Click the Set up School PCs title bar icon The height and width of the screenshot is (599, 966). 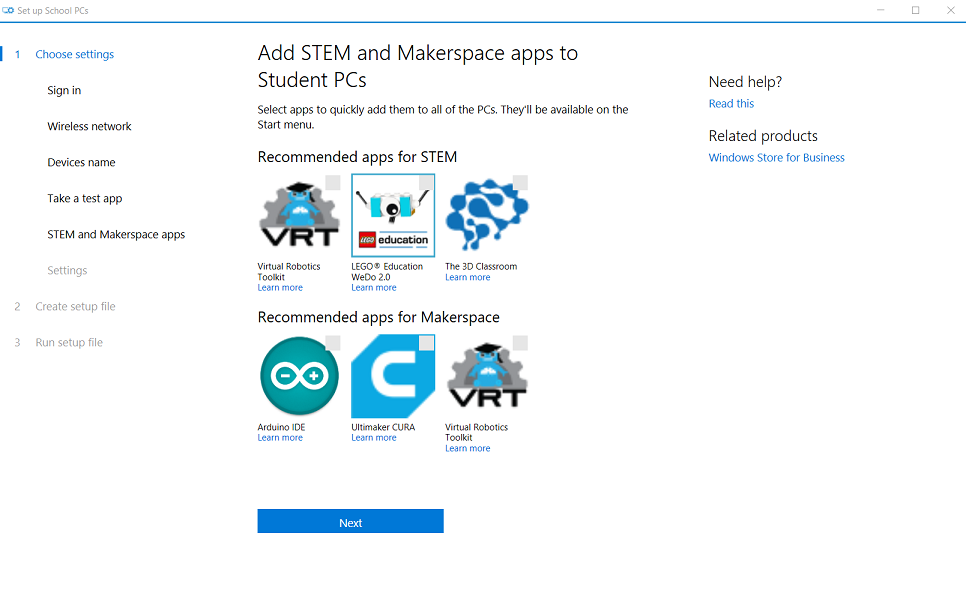(8, 10)
